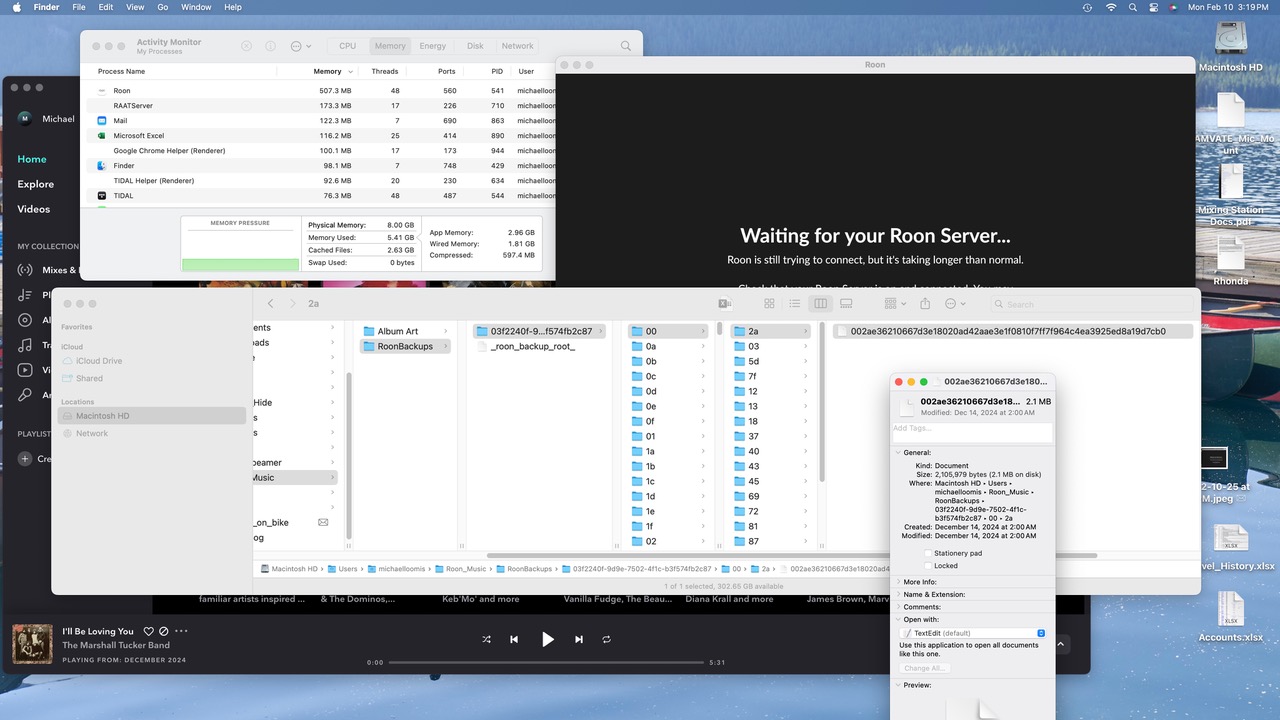
Task: Click the Add Tags field
Action: 972,433
